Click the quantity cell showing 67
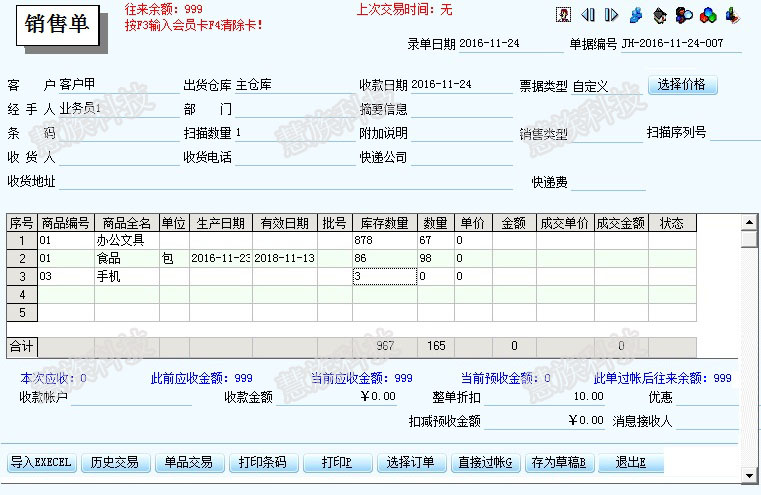This screenshot has width=761, height=495. pyautogui.click(x=436, y=241)
